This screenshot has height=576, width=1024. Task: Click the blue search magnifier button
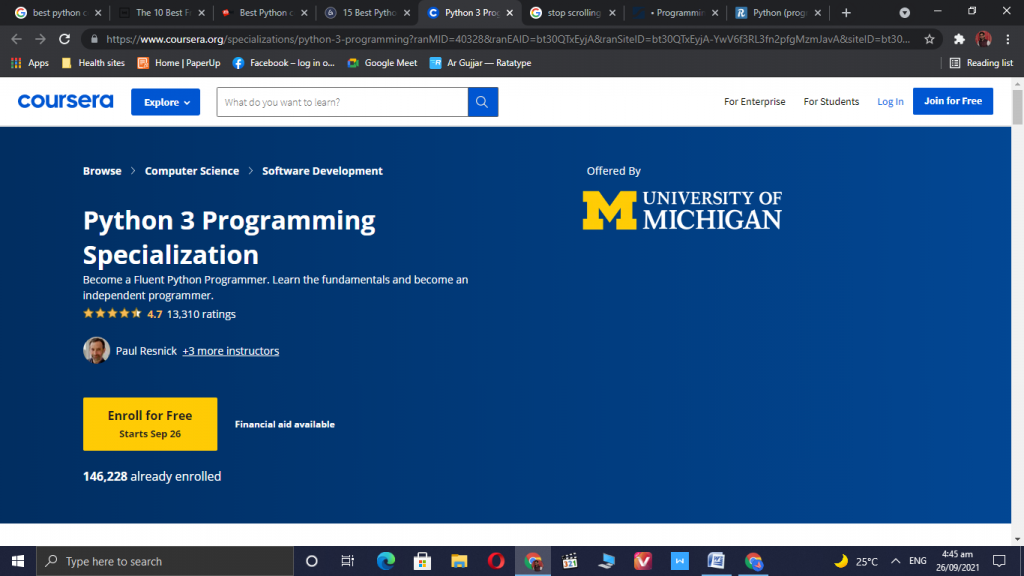pyautogui.click(x=483, y=102)
